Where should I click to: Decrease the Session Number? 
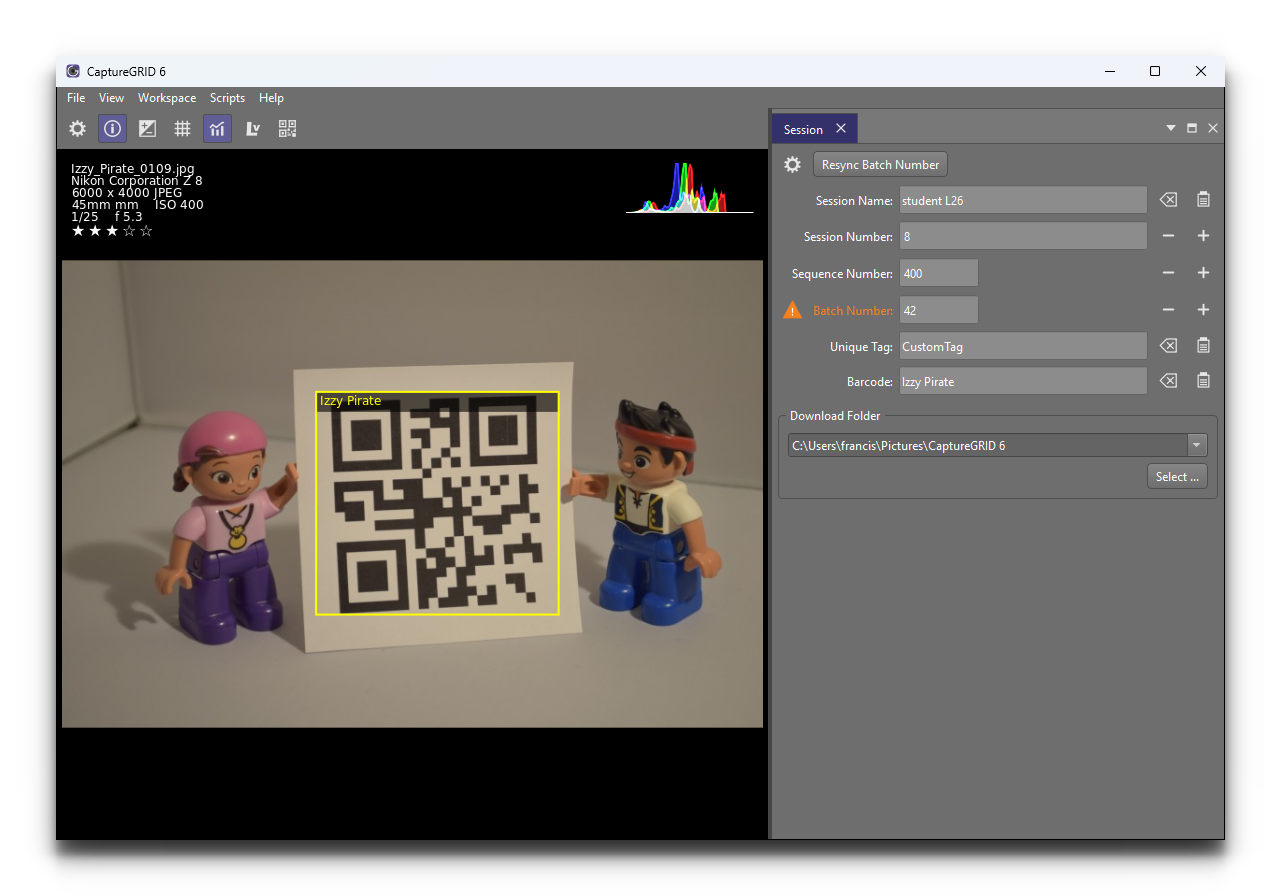(x=1168, y=237)
